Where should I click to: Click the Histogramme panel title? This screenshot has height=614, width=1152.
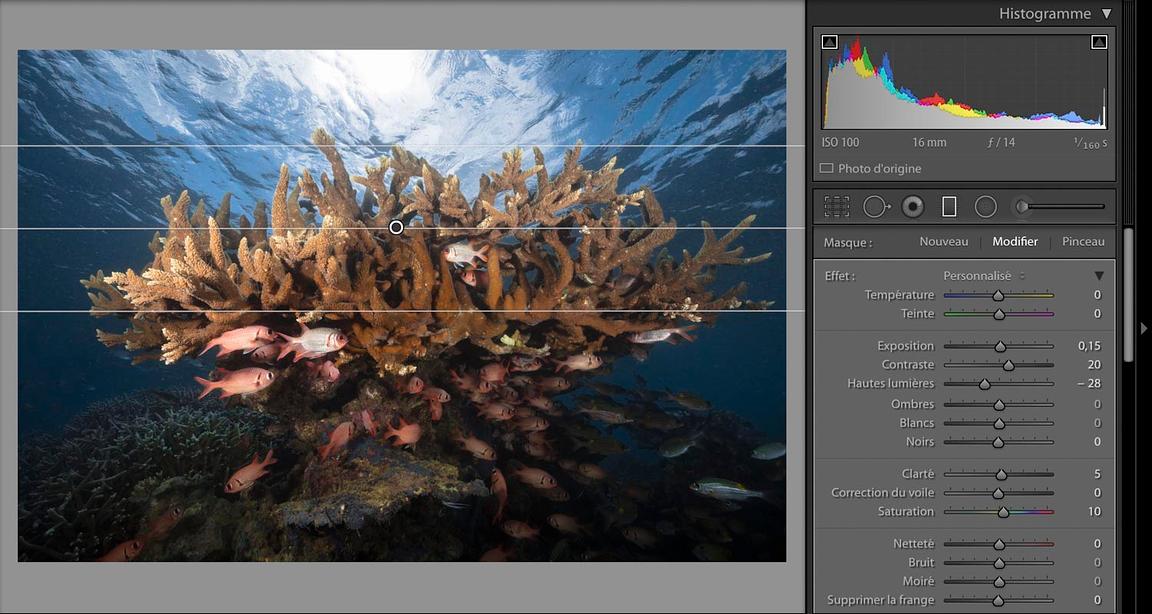(1045, 14)
